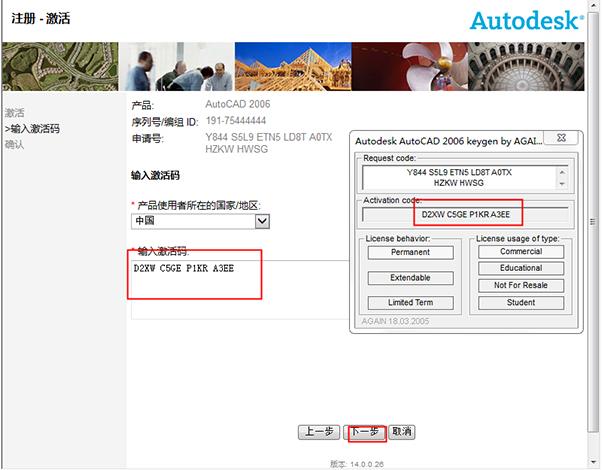Image resolution: width=602 pixels, height=470 pixels.
Task: Click the Limited Term button
Action: [410, 303]
